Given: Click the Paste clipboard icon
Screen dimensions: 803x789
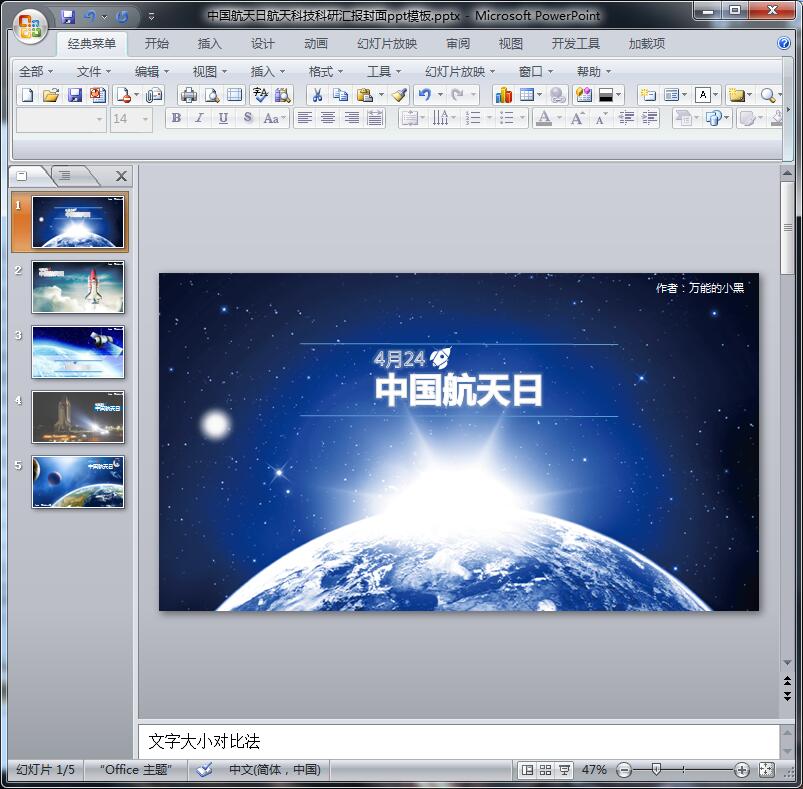Looking at the screenshot, I should pyautogui.click(x=365, y=95).
